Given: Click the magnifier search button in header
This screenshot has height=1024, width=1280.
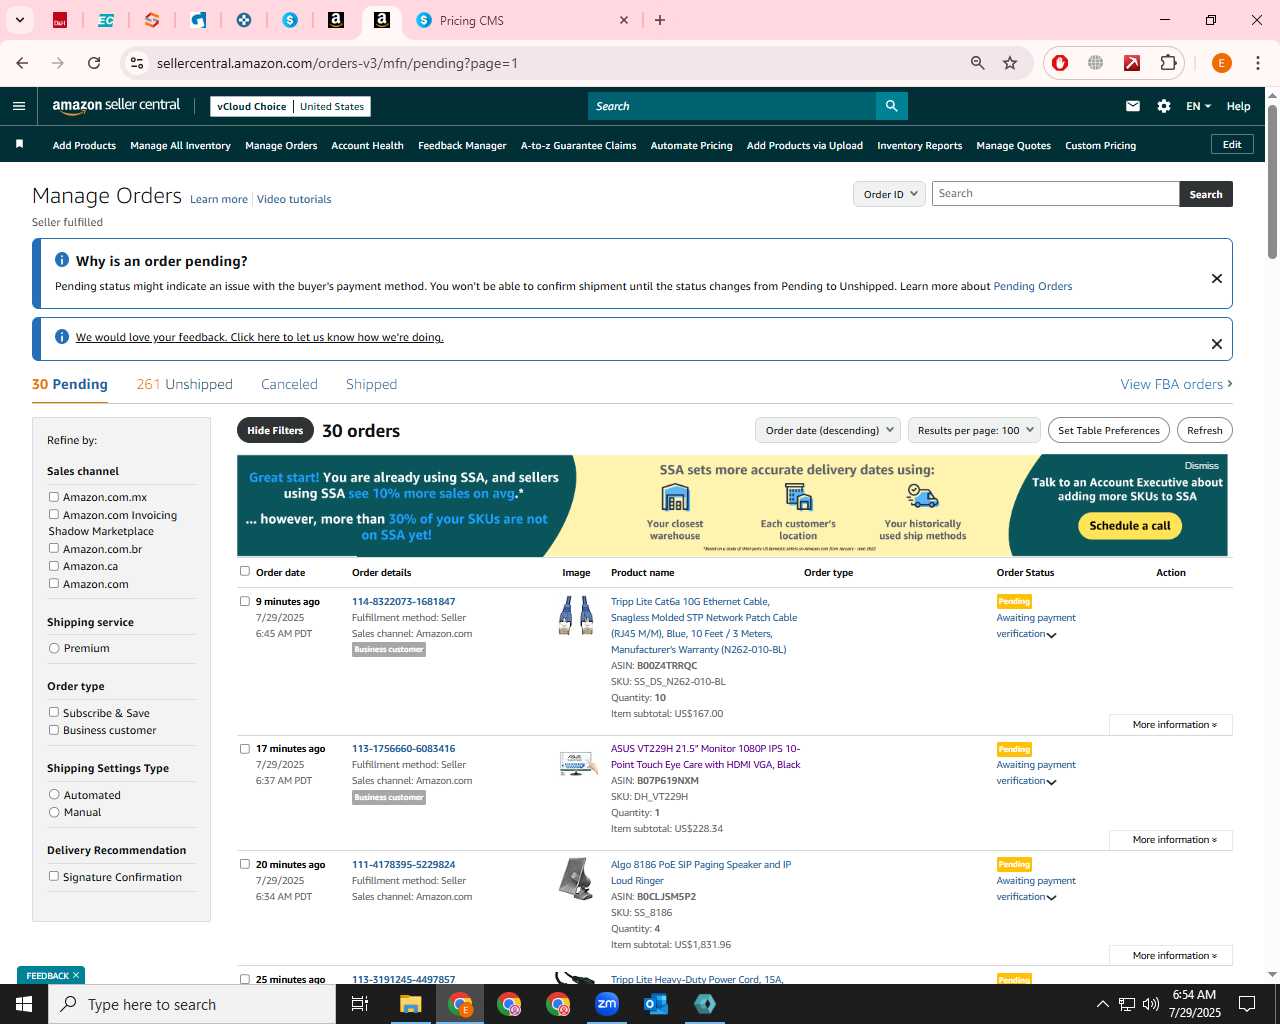Looking at the screenshot, I should coord(891,106).
